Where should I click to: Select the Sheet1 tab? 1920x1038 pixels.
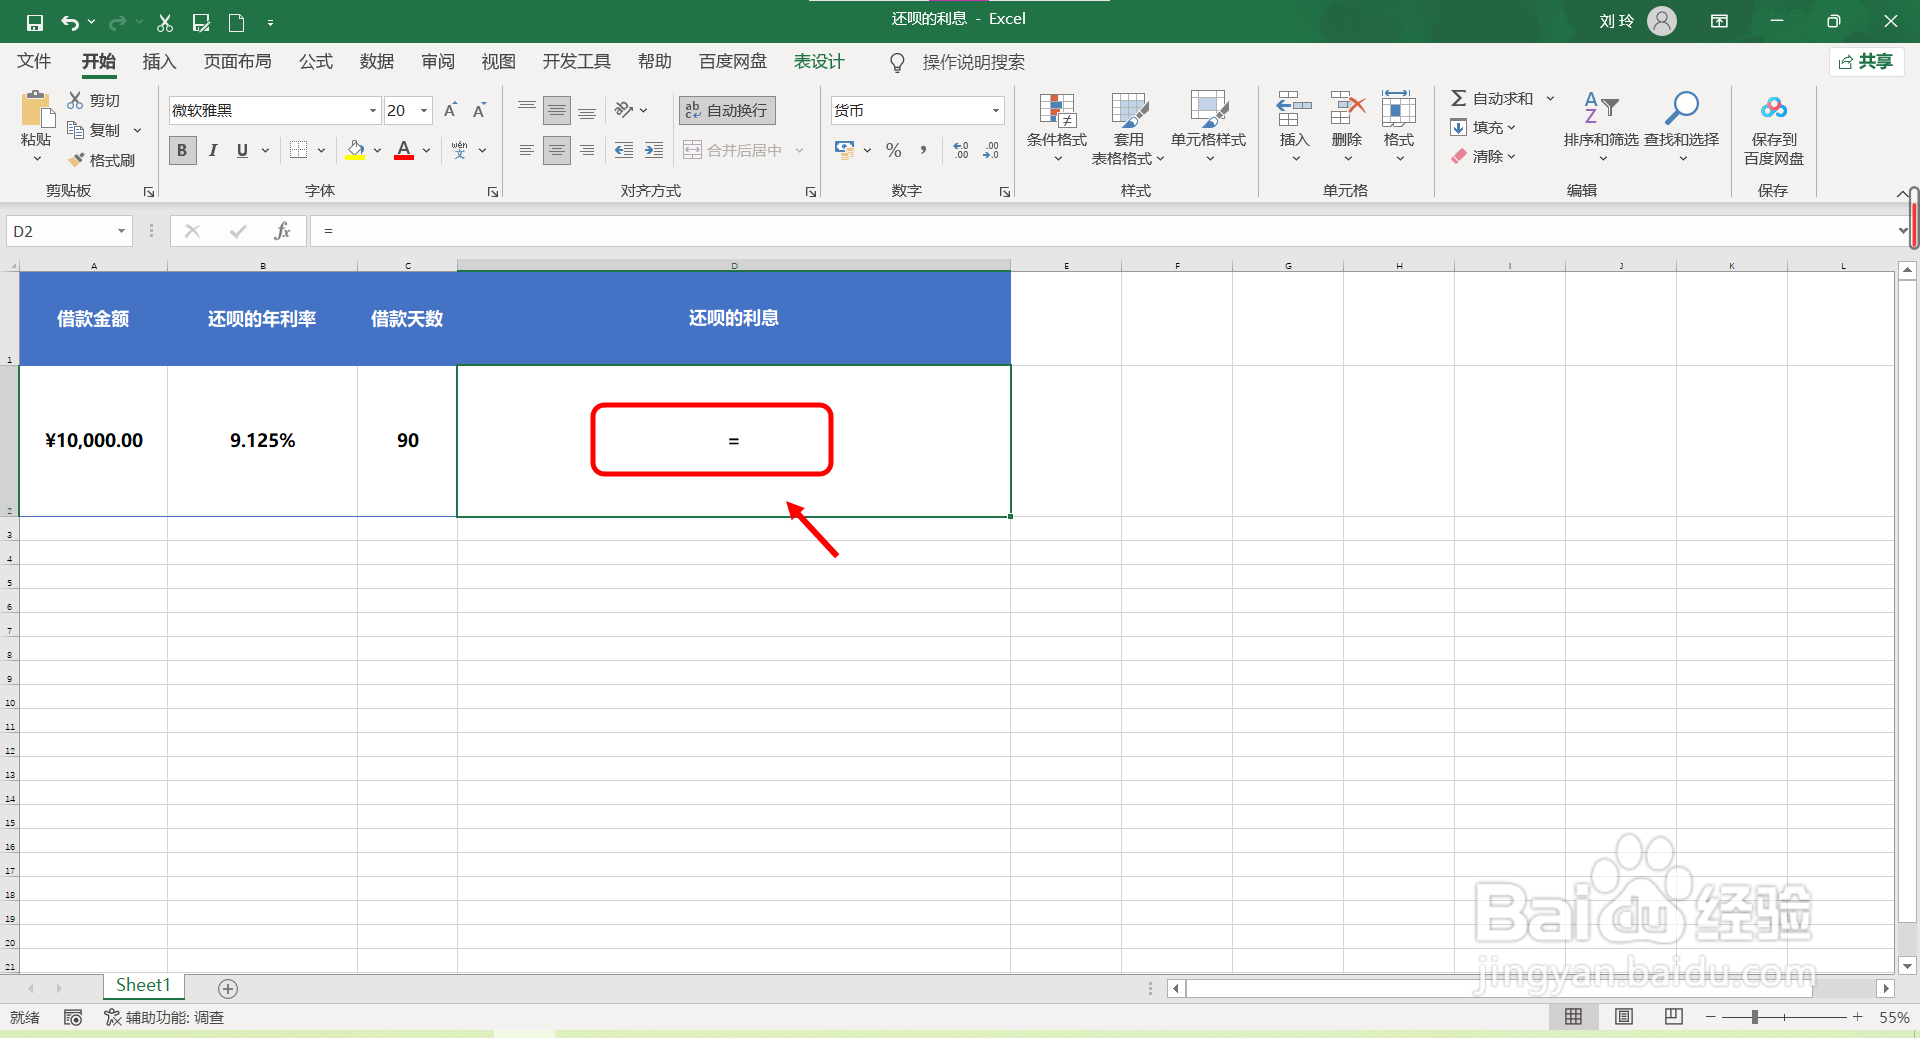click(x=143, y=986)
